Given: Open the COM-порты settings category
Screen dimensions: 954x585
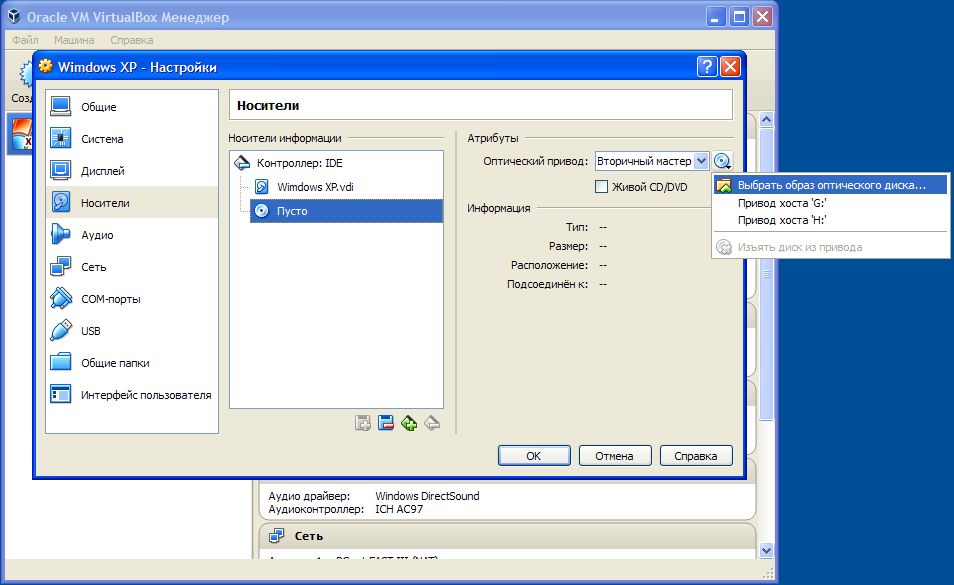Looking at the screenshot, I should [x=132, y=299].
